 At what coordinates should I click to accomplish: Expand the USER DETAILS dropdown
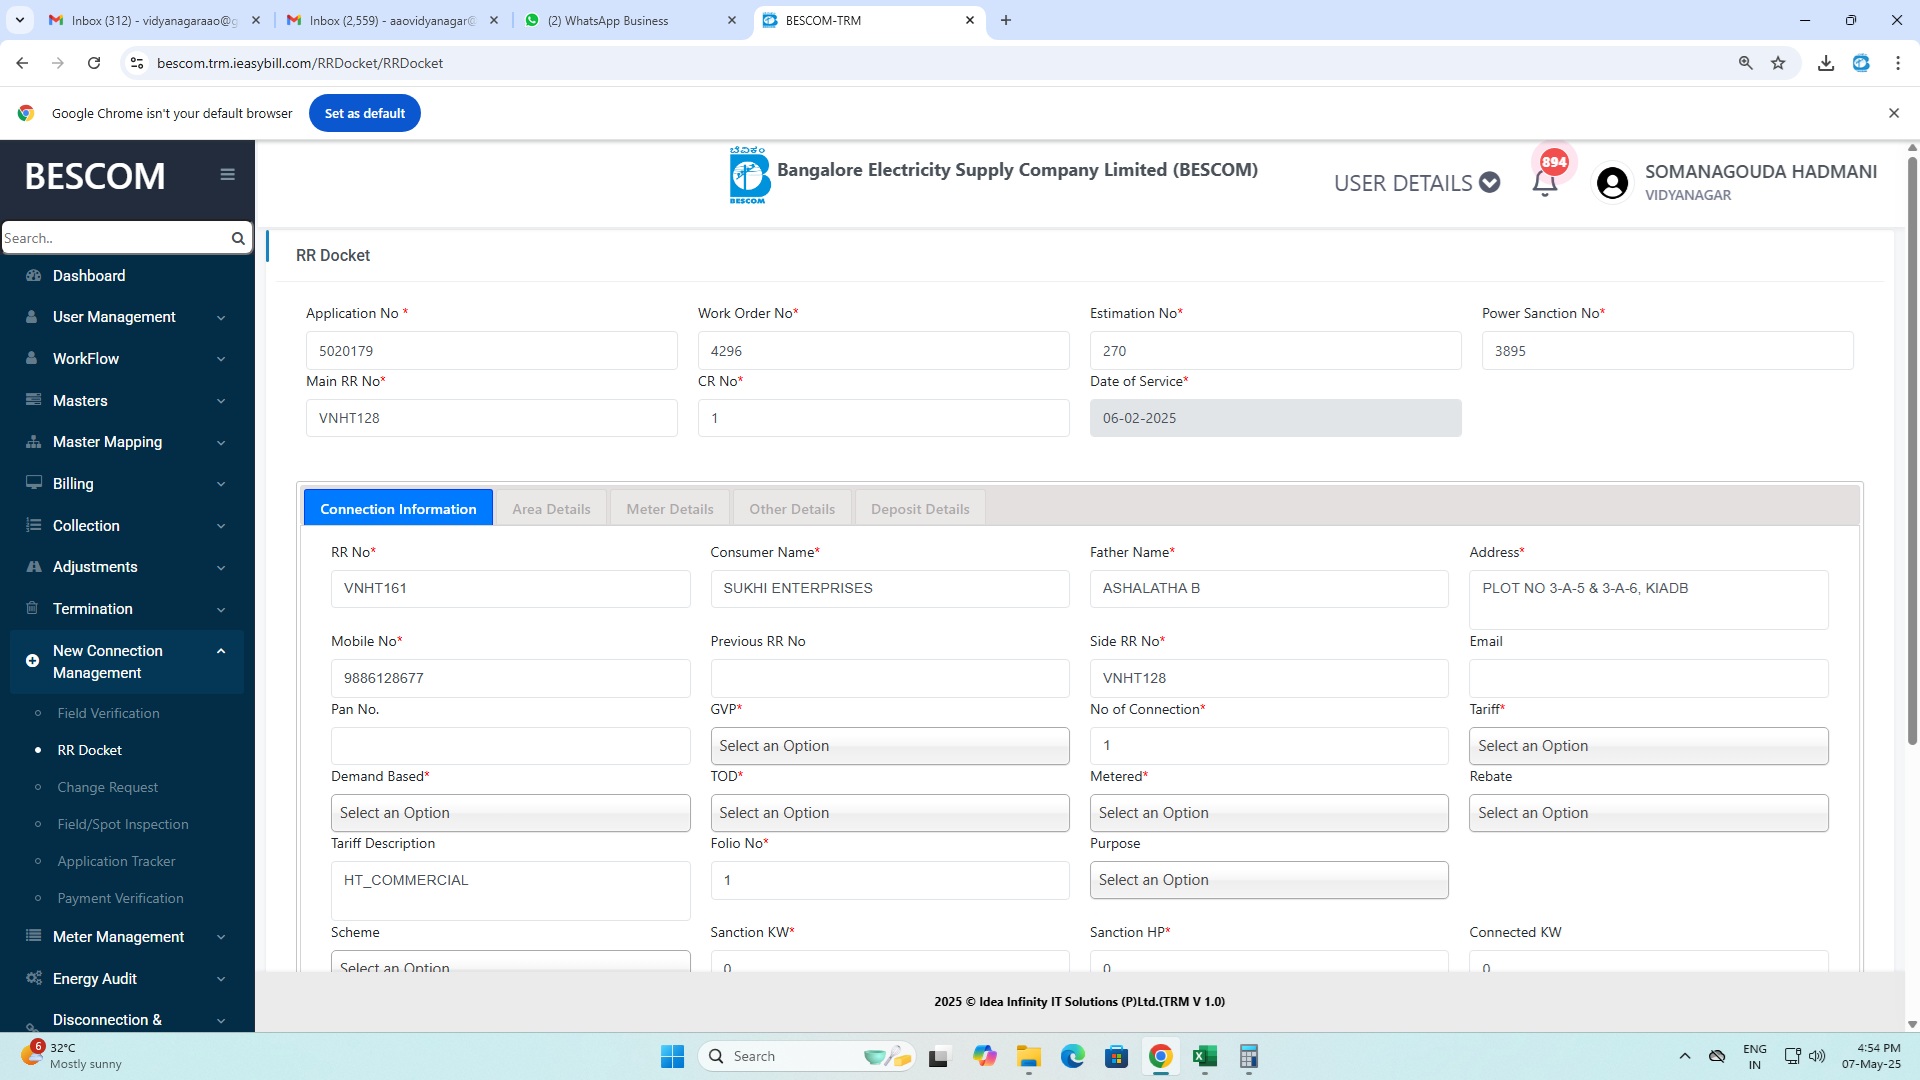pos(1417,183)
